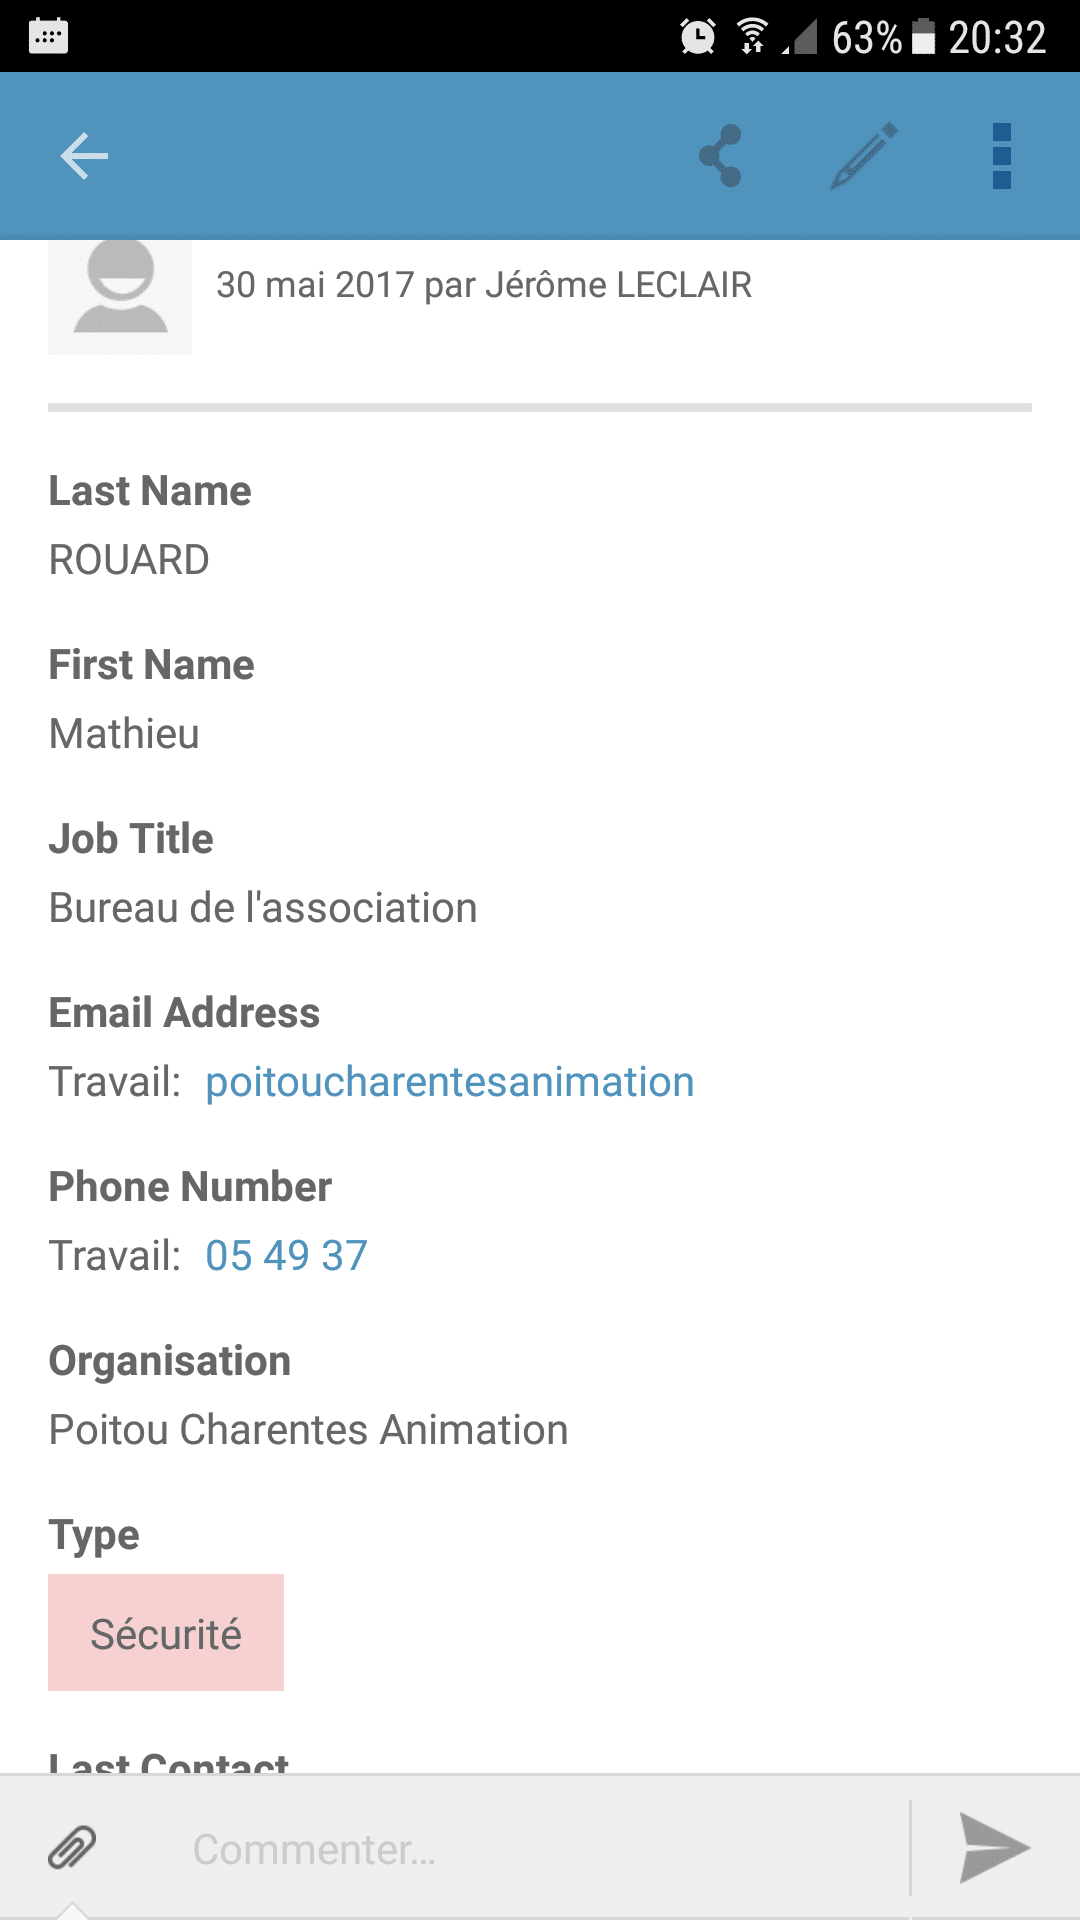1080x1920 pixels.
Task: Tap the pencil edit icon
Action: [x=865, y=156]
